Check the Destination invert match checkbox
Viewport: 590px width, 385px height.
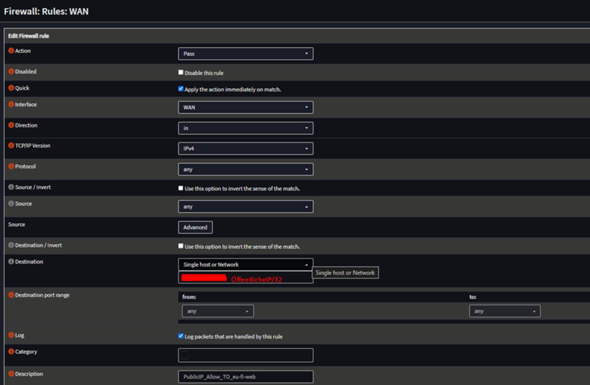click(x=181, y=246)
